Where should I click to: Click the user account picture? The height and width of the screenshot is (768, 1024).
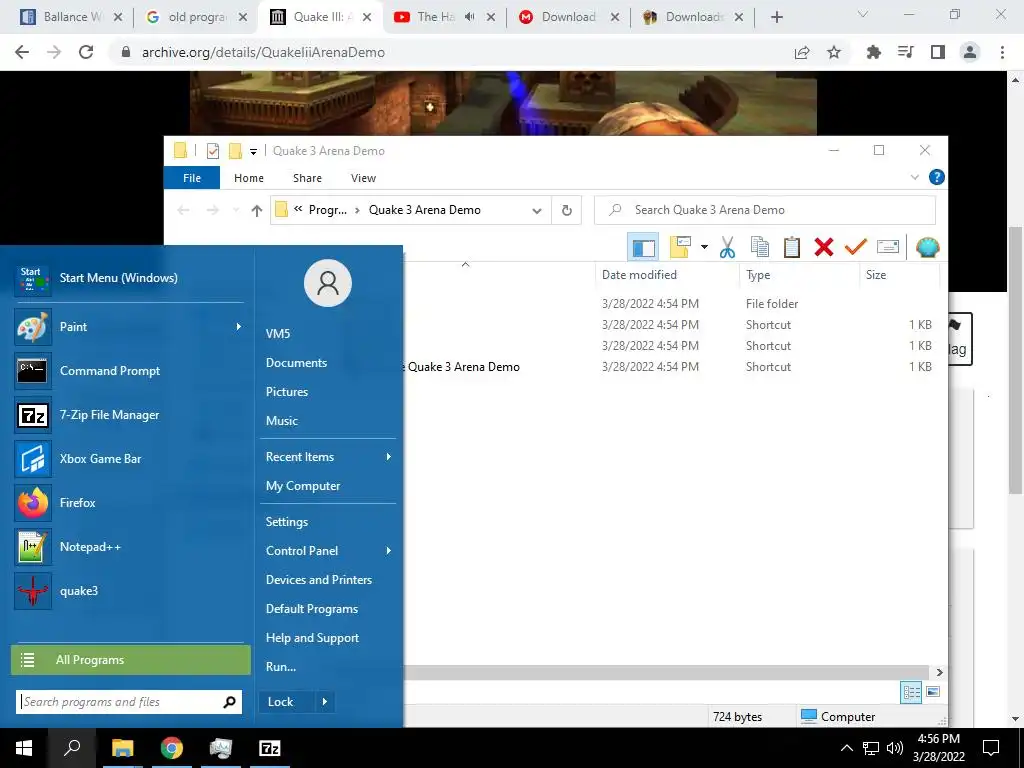point(328,283)
